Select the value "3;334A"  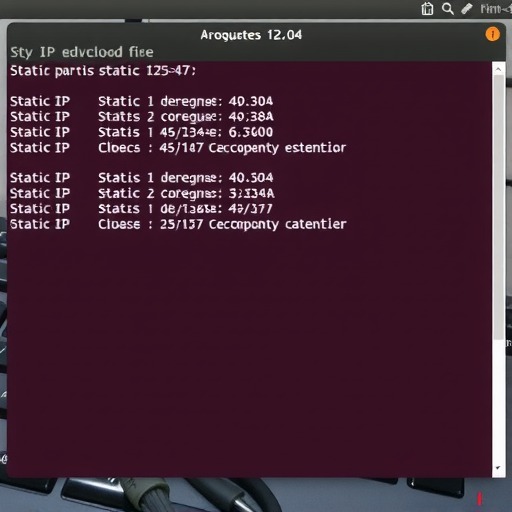[x=252, y=193]
